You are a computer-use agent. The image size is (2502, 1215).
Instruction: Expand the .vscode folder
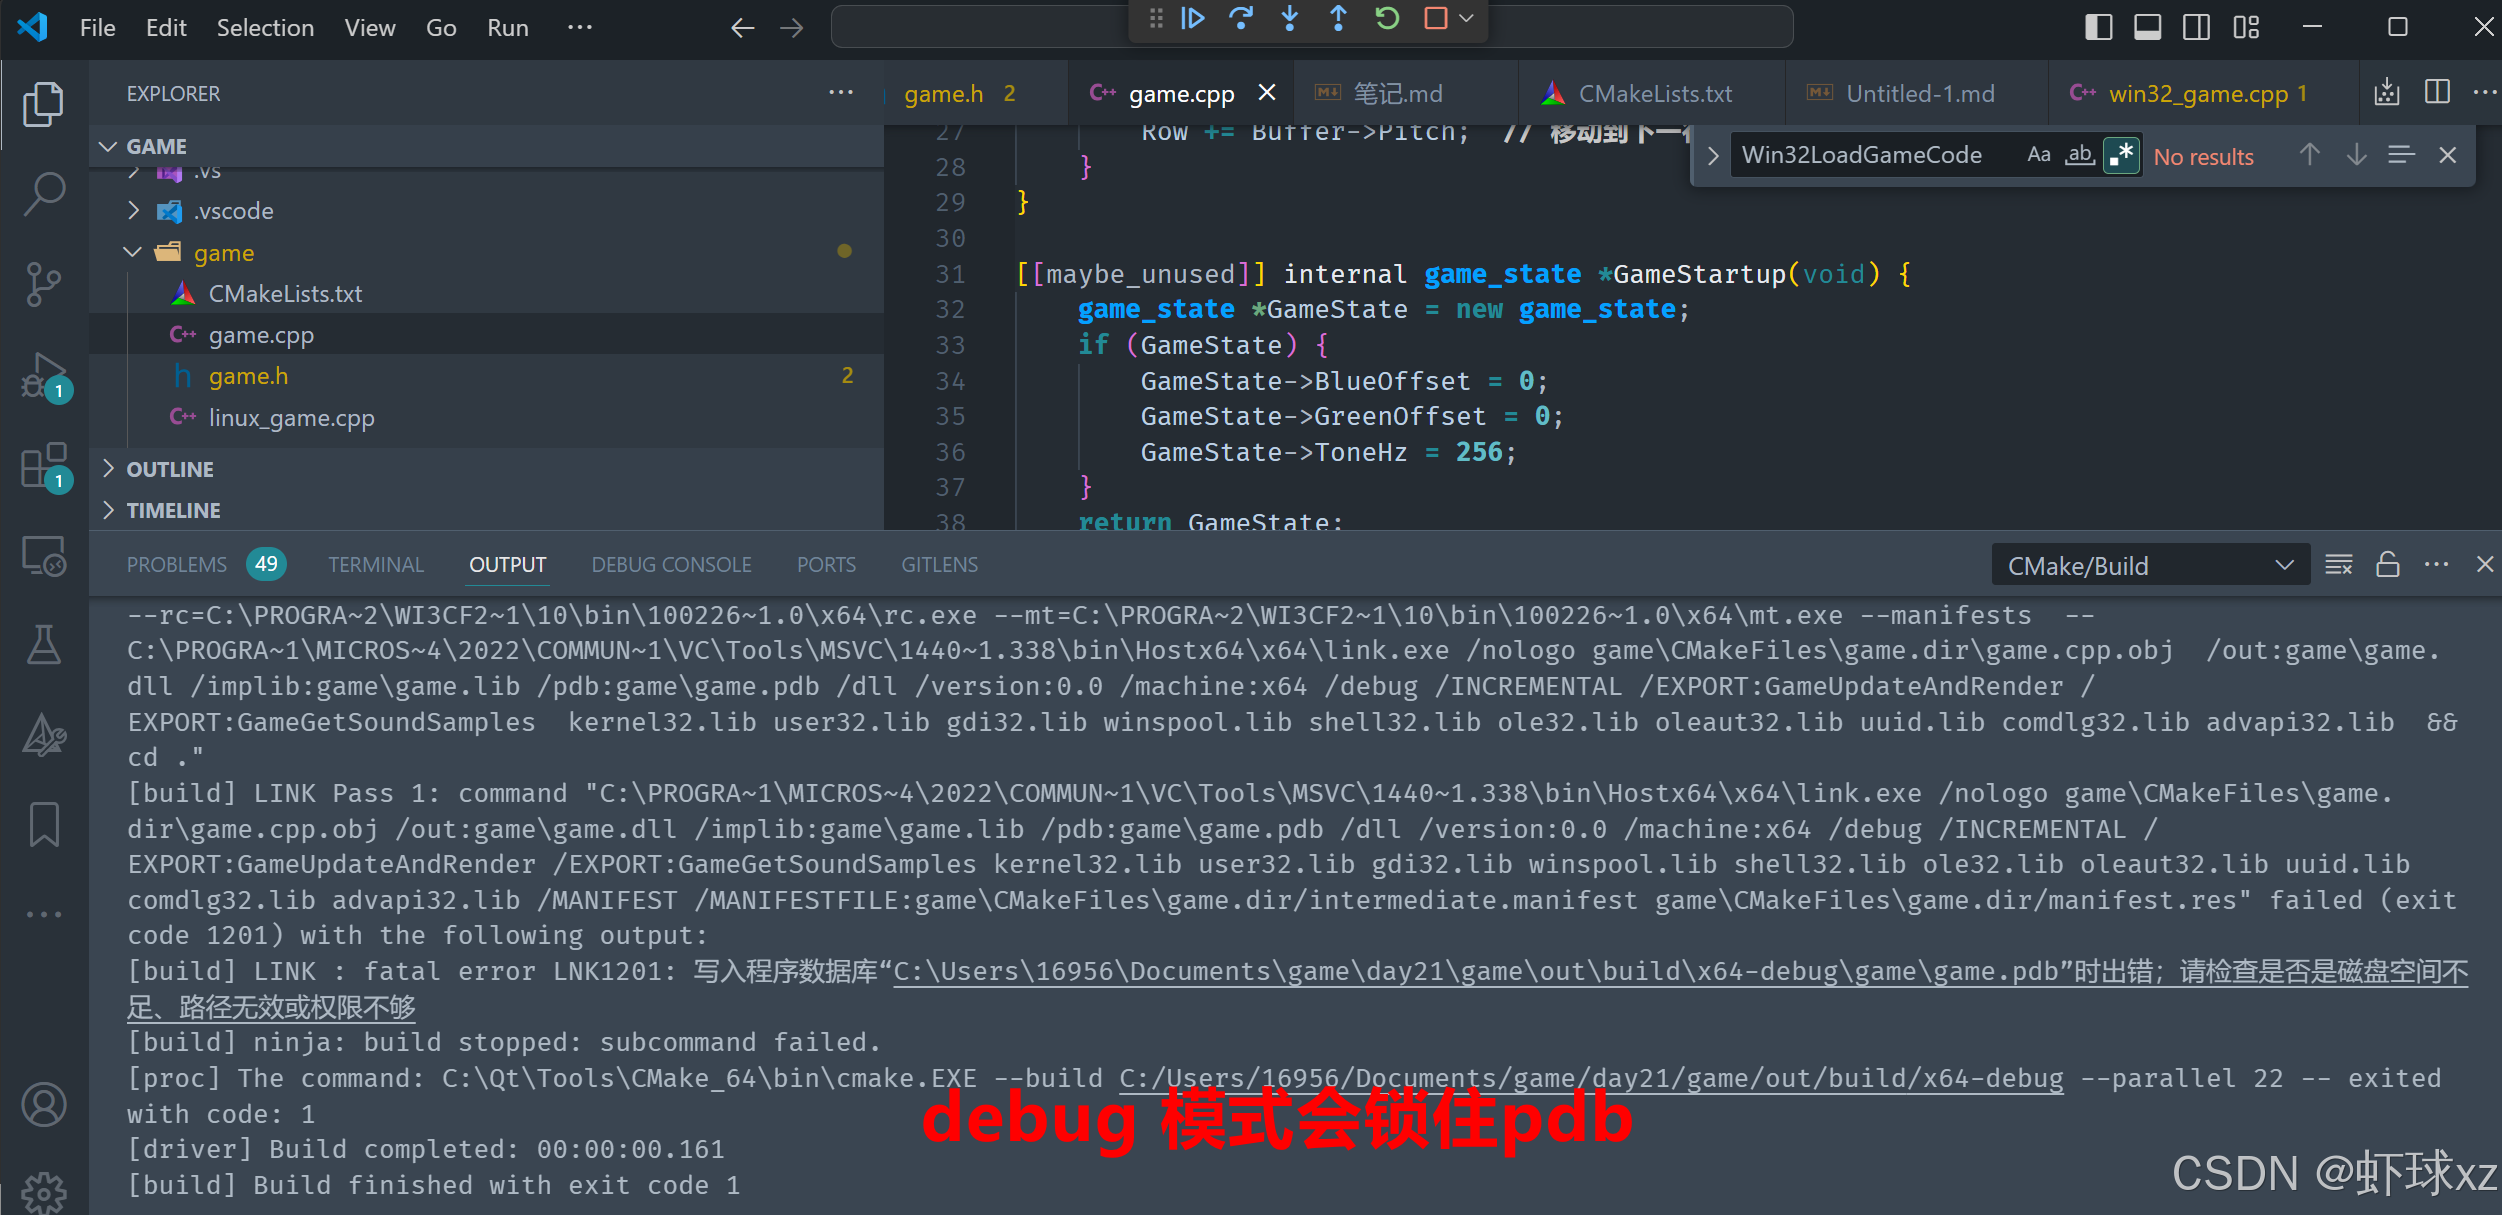(134, 211)
